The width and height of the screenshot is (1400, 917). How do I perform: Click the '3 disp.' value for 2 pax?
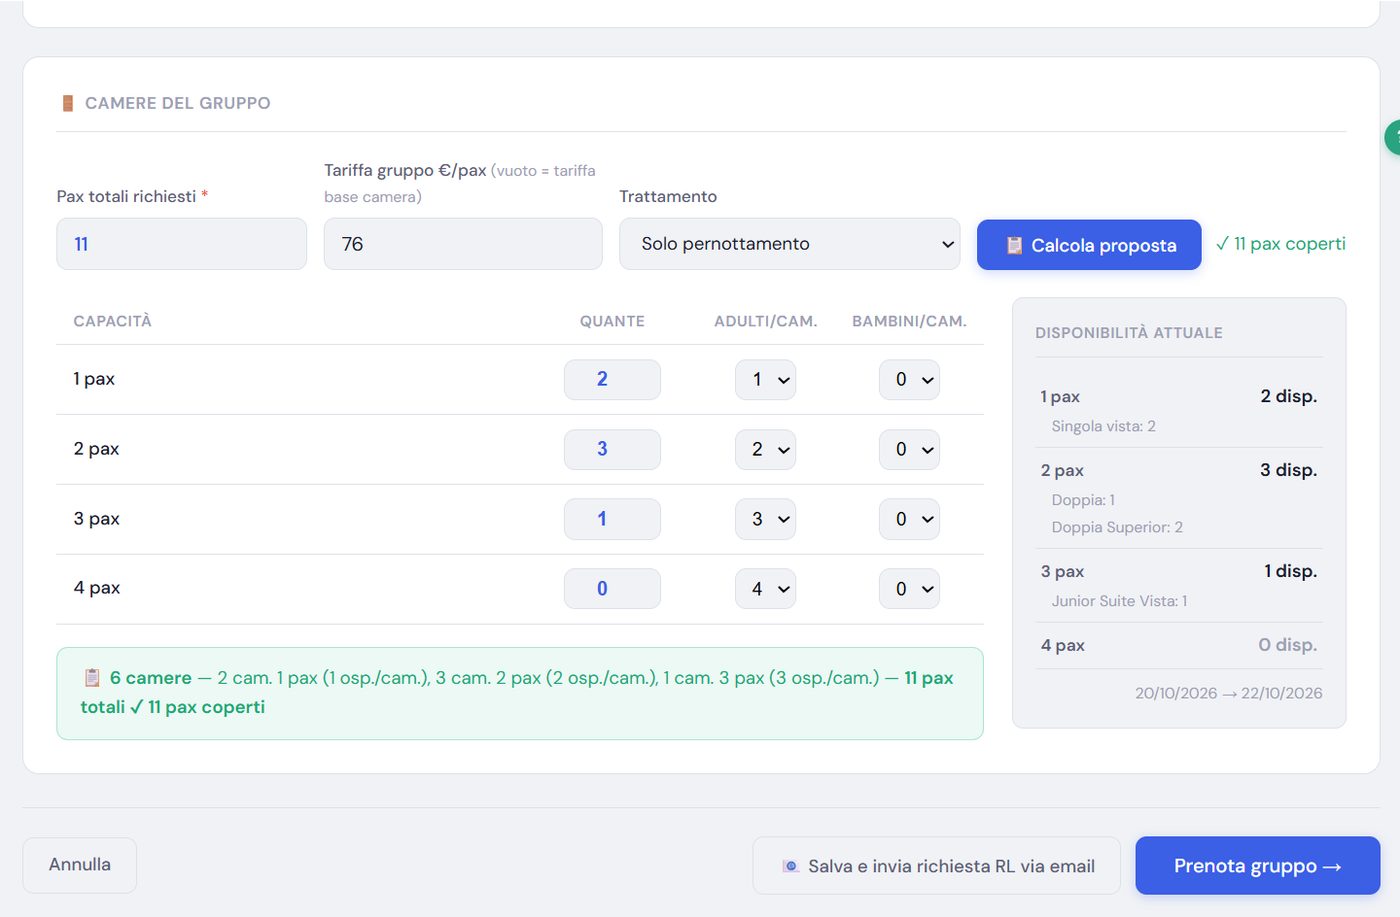[x=1288, y=470]
